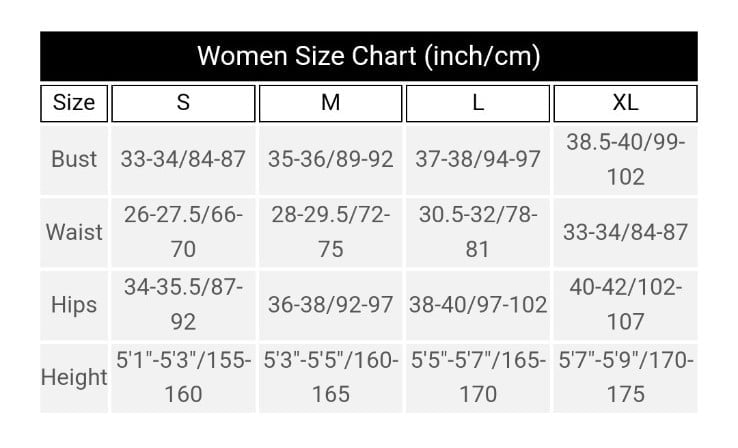The width and height of the screenshot is (738, 448).
Task: Click bust cell 35-36/89-92 for size M
Action: tap(330, 160)
